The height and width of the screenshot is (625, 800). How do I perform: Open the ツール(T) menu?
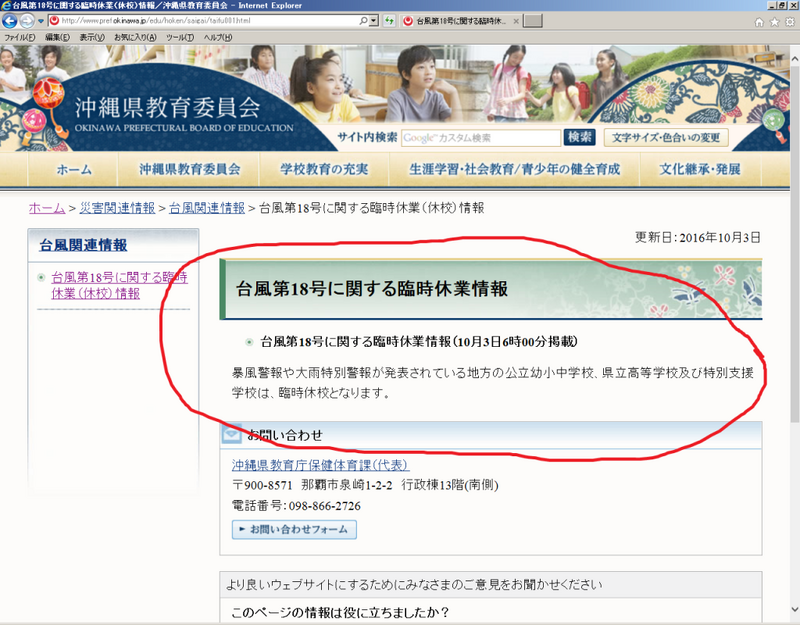click(x=180, y=37)
